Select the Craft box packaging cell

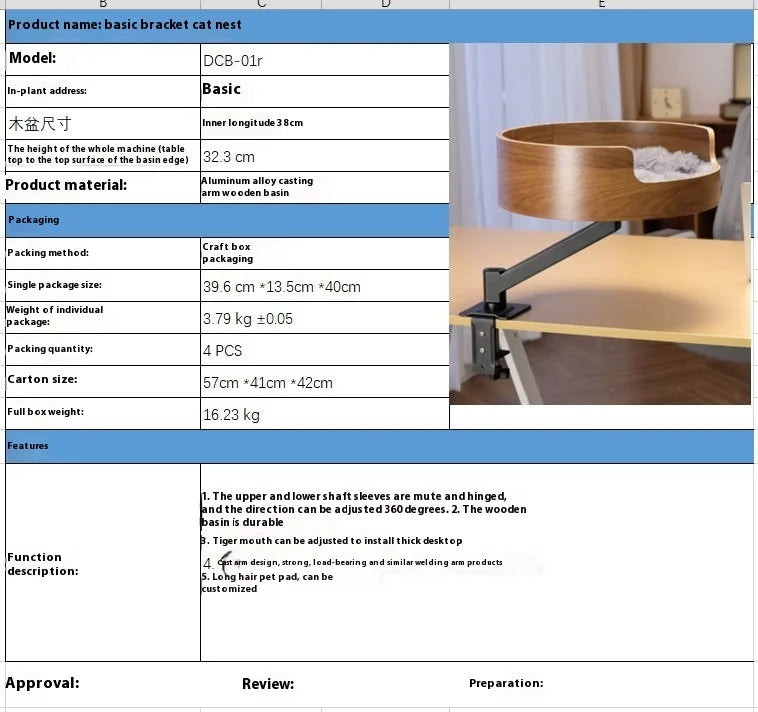(x=324, y=253)
